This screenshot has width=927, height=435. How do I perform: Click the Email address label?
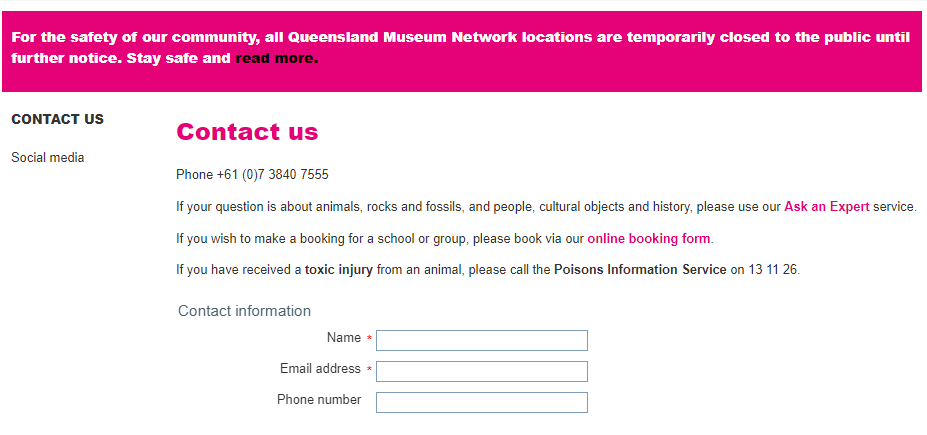click(320, 369)
